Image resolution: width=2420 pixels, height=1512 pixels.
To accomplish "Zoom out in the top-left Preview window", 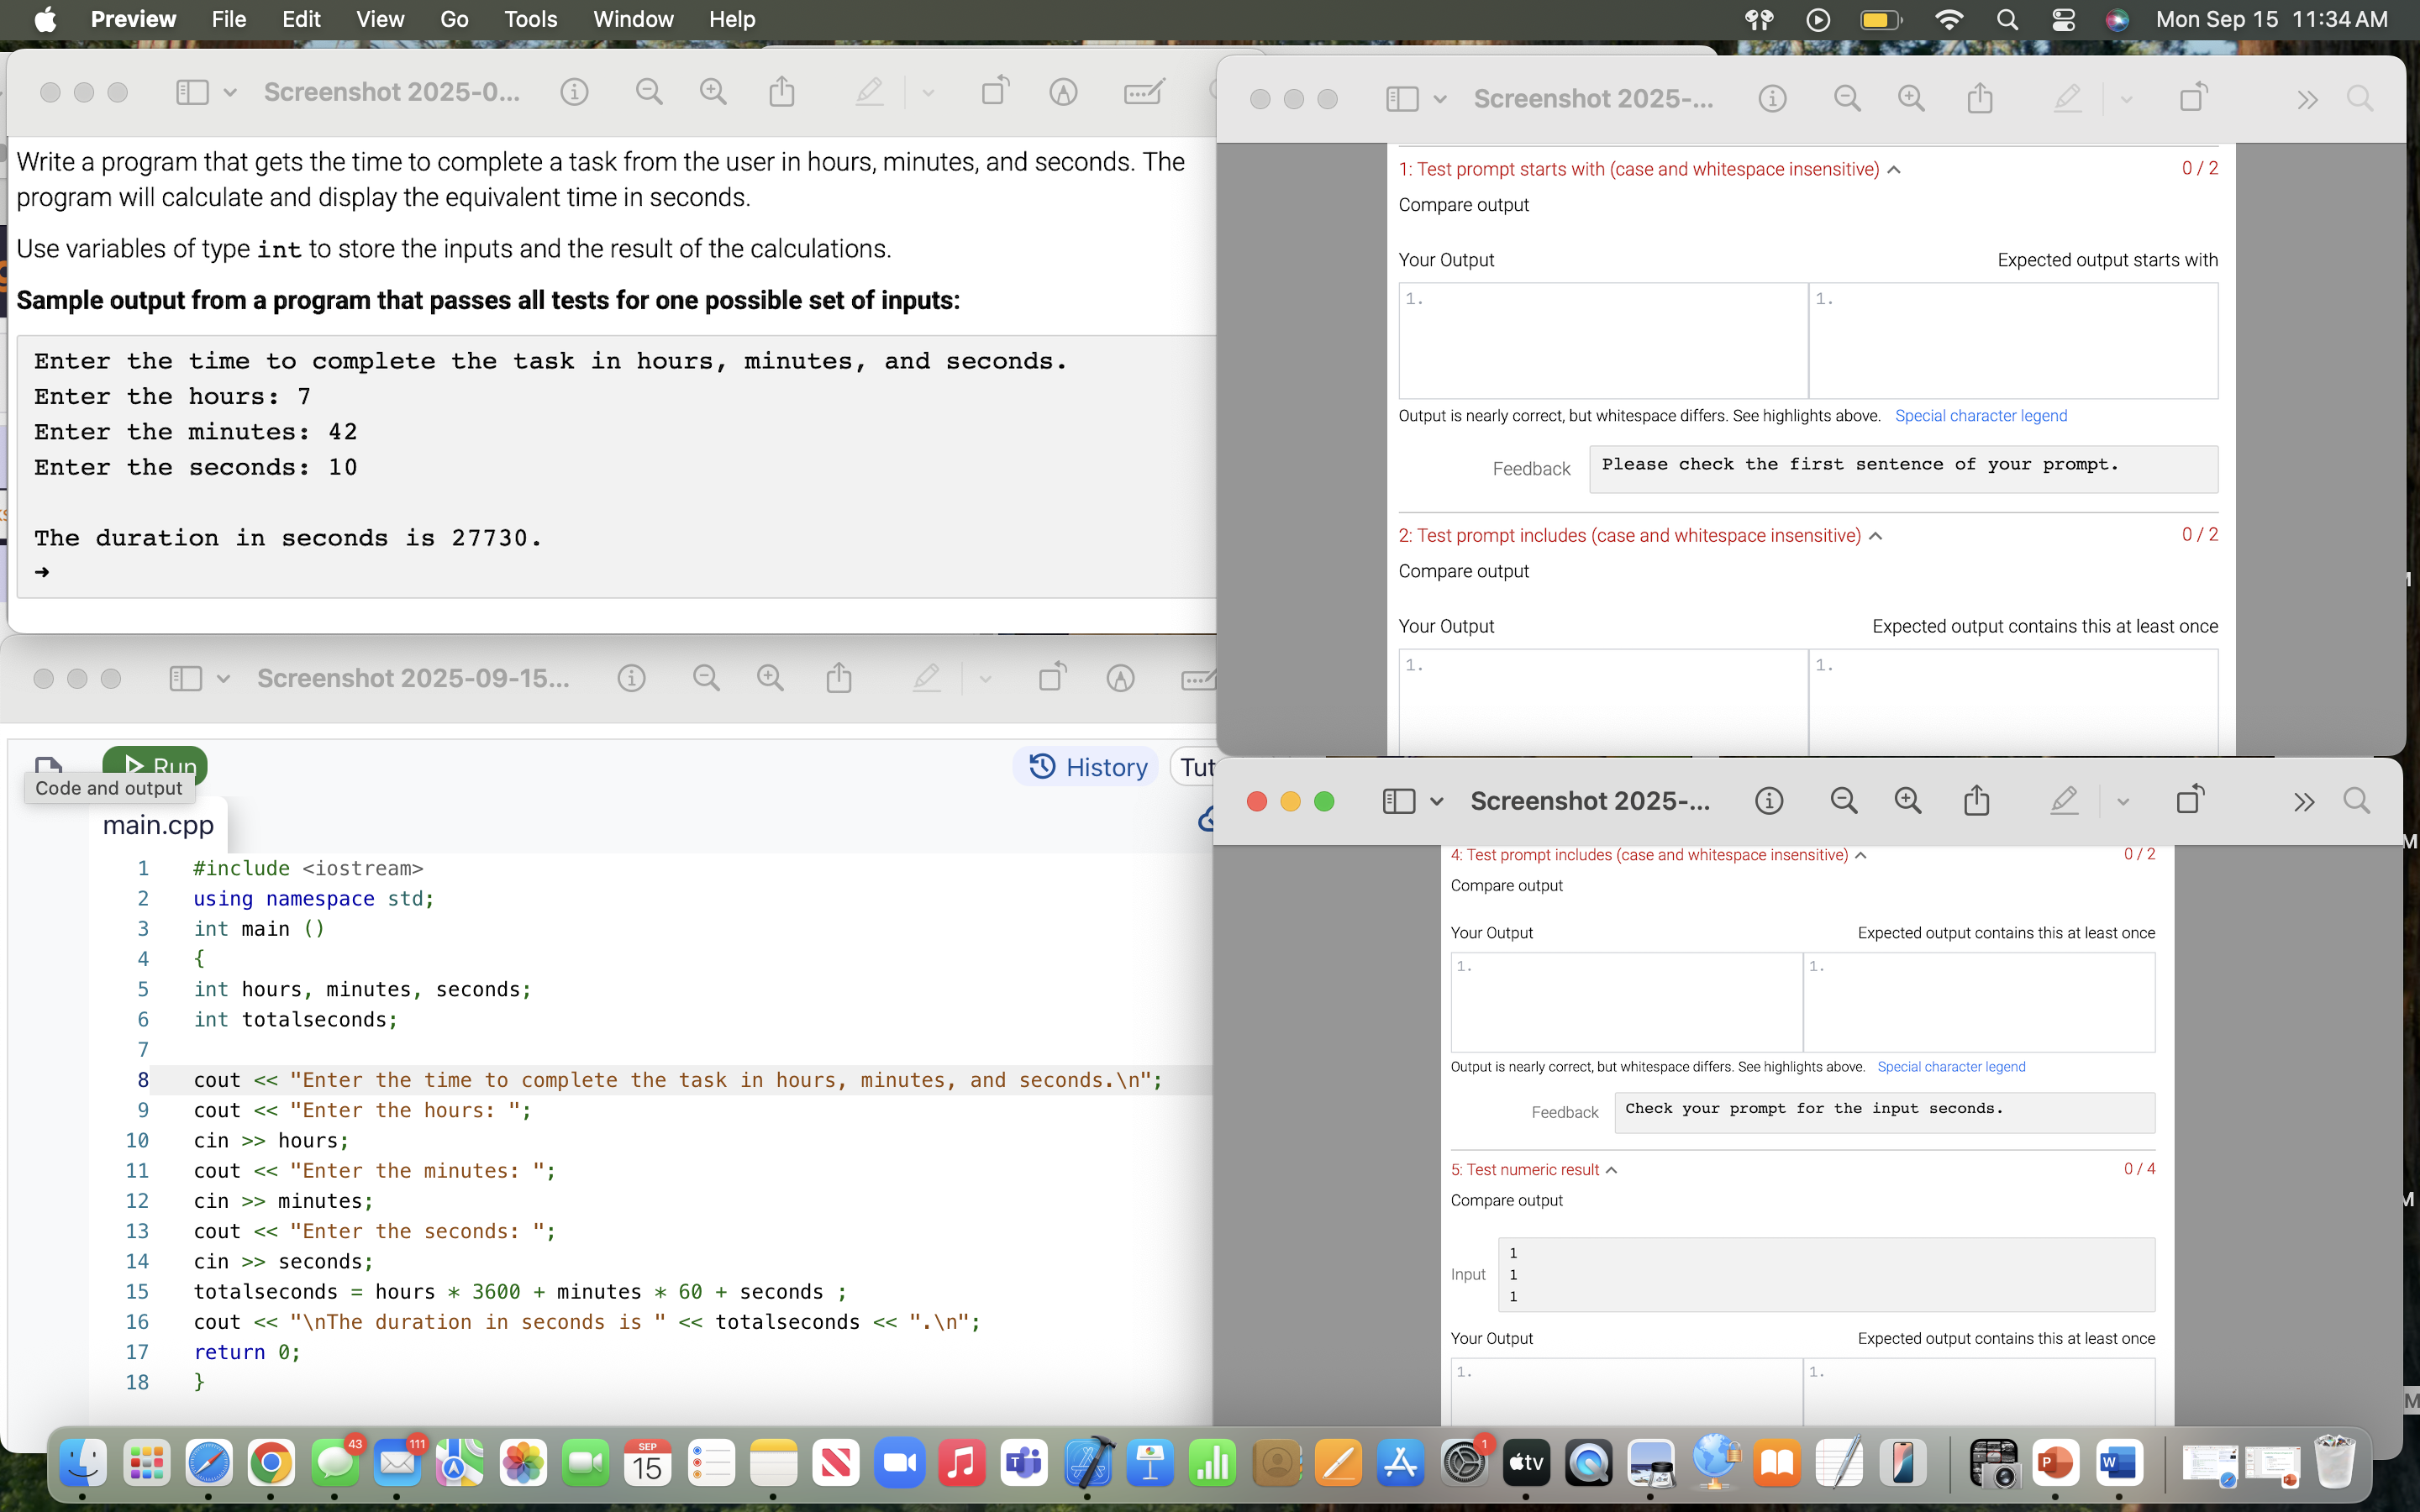I will [x=649, y=92].
